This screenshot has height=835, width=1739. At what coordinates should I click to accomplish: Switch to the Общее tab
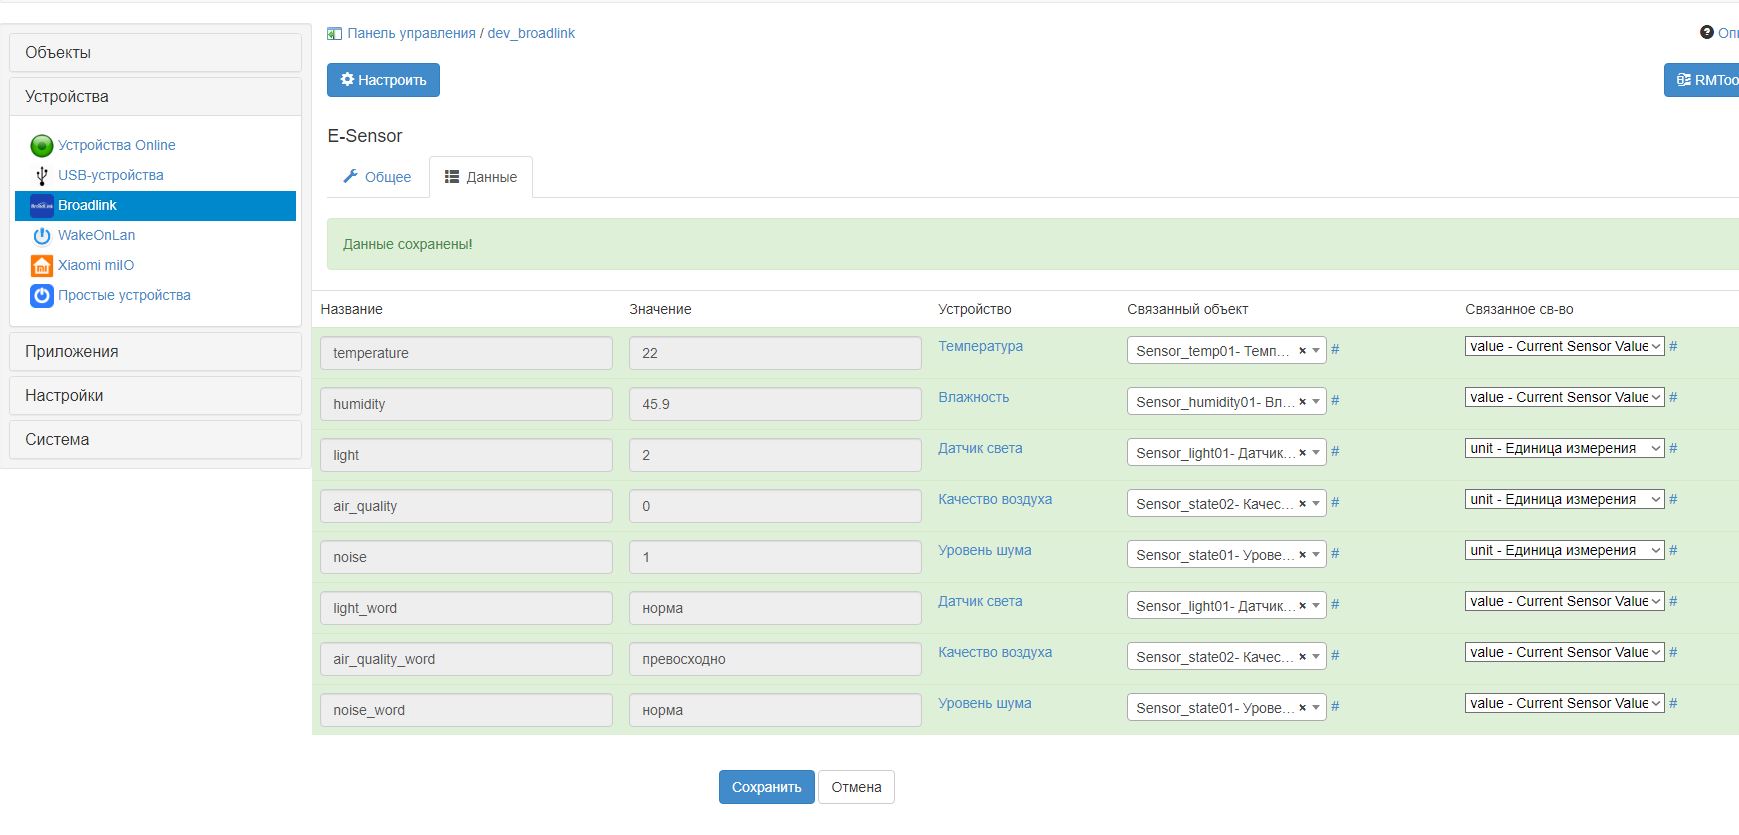(x=377, y=177)
